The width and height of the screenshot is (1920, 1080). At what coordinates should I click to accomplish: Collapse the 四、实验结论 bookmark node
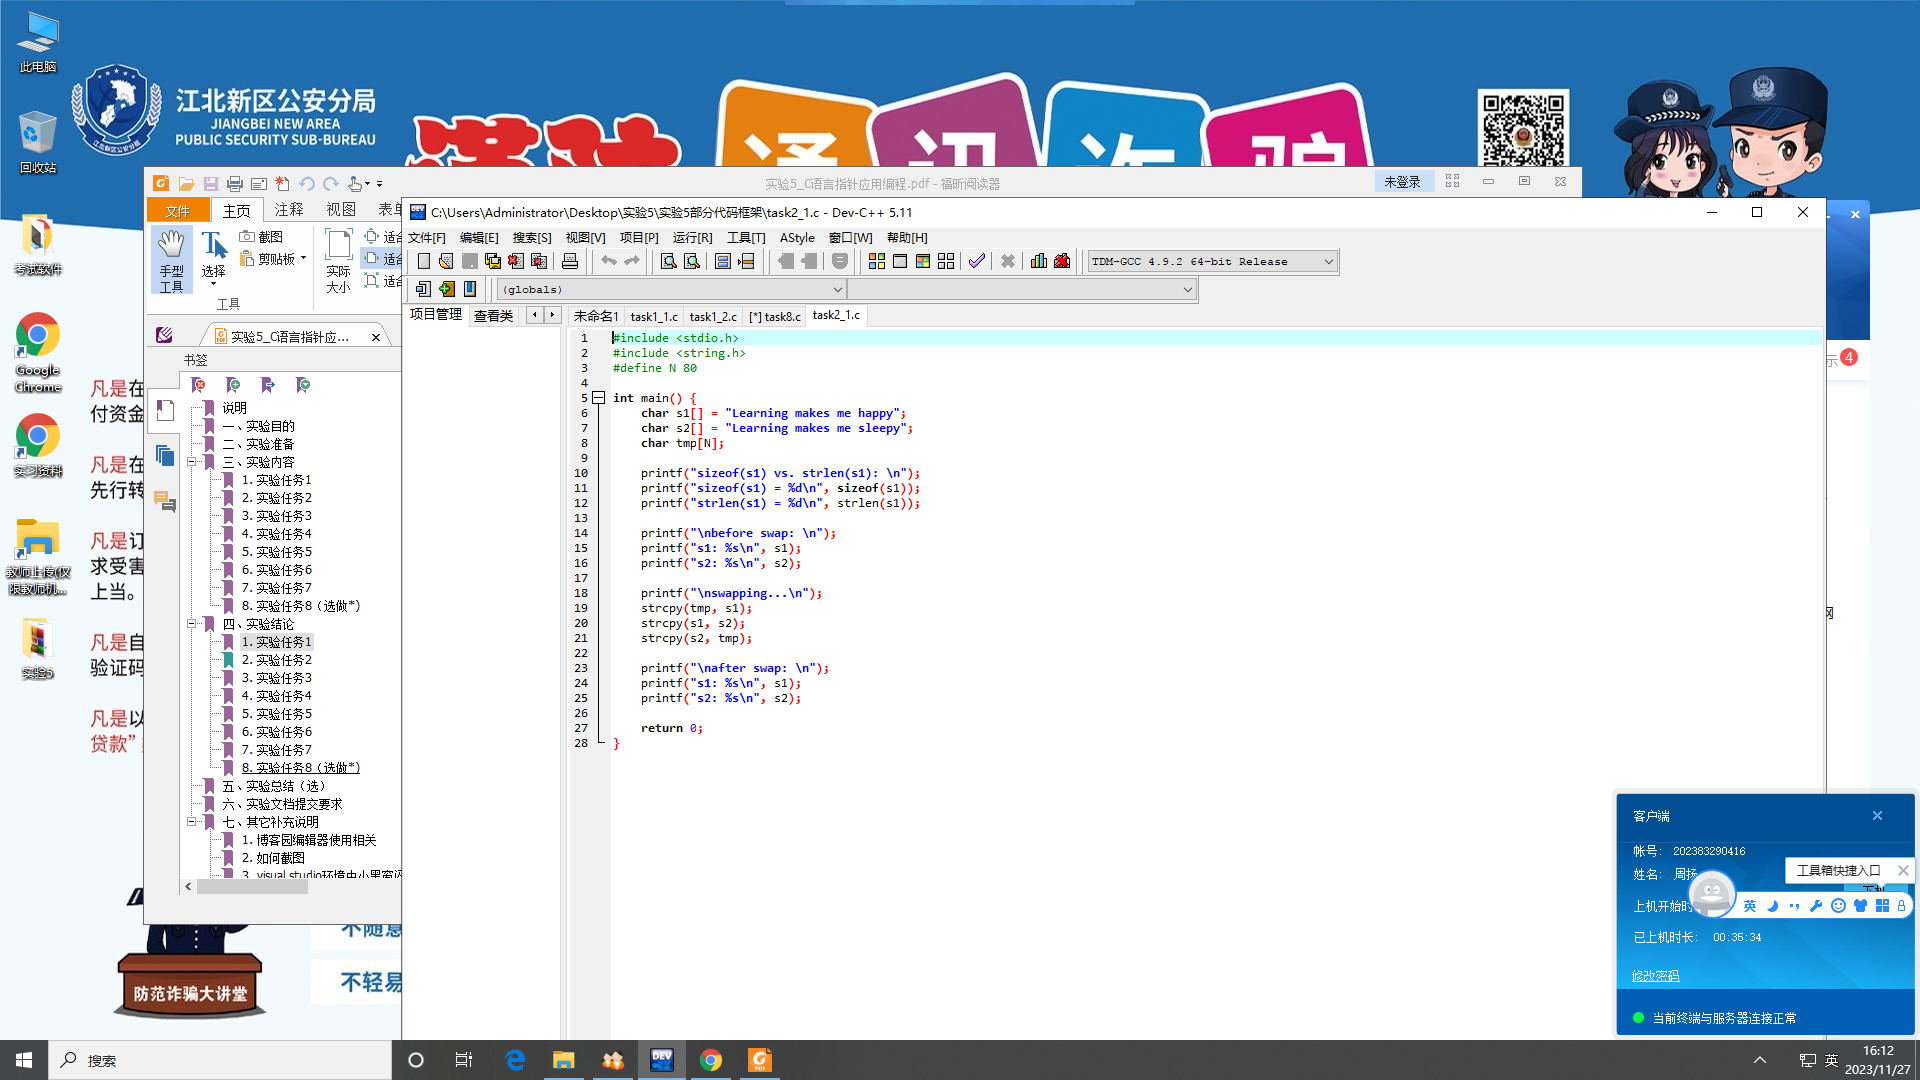click(191, 624)
